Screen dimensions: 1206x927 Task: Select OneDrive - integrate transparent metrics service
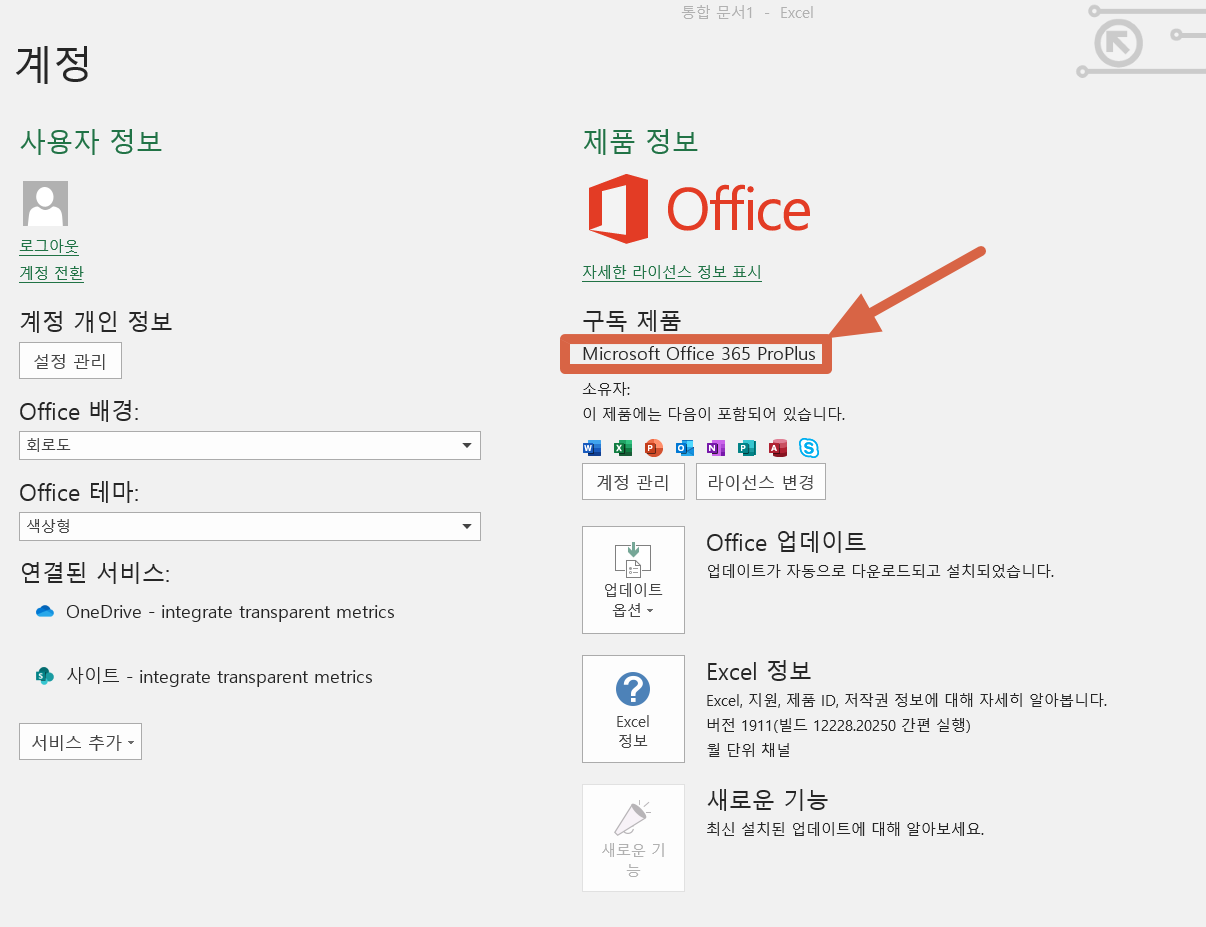click(215, 612)
